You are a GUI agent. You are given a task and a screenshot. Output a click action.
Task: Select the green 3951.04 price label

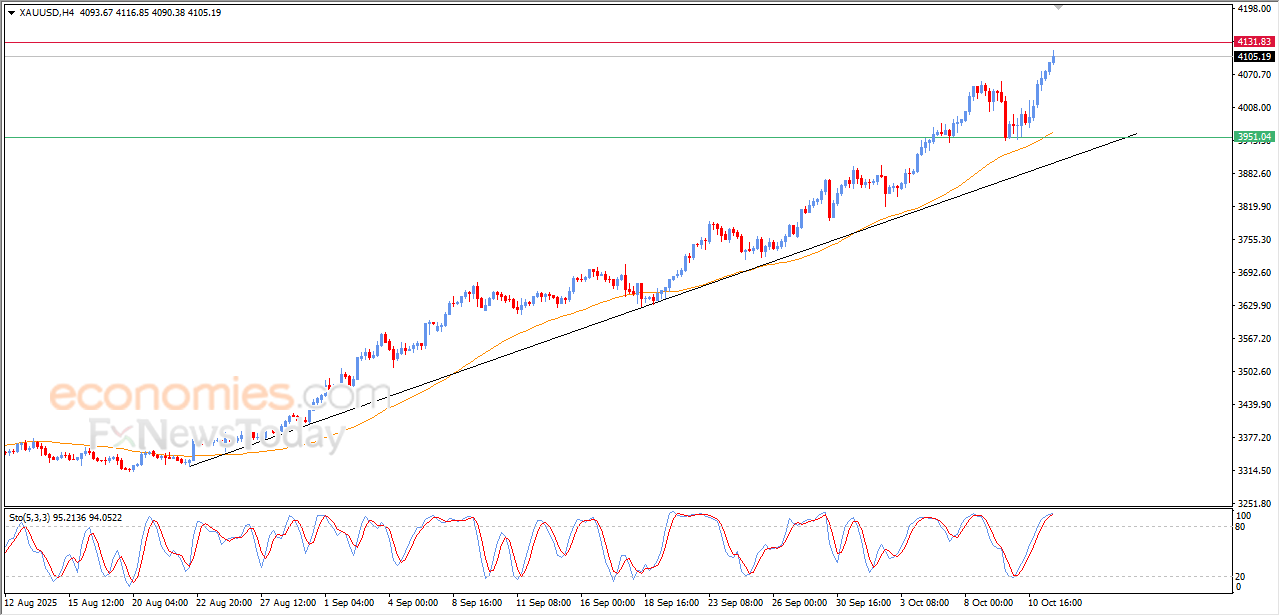coord(1253,137)
